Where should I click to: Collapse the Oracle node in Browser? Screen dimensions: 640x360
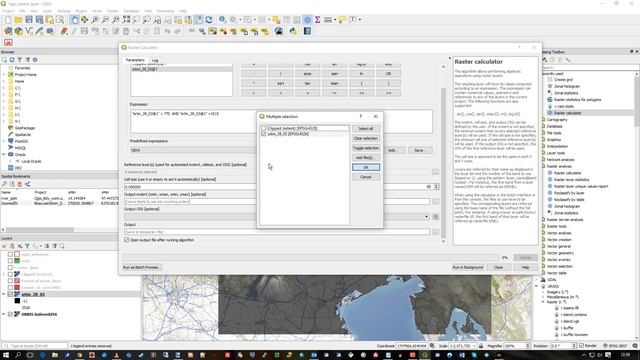pyautogui.click(x=4, y=155)
